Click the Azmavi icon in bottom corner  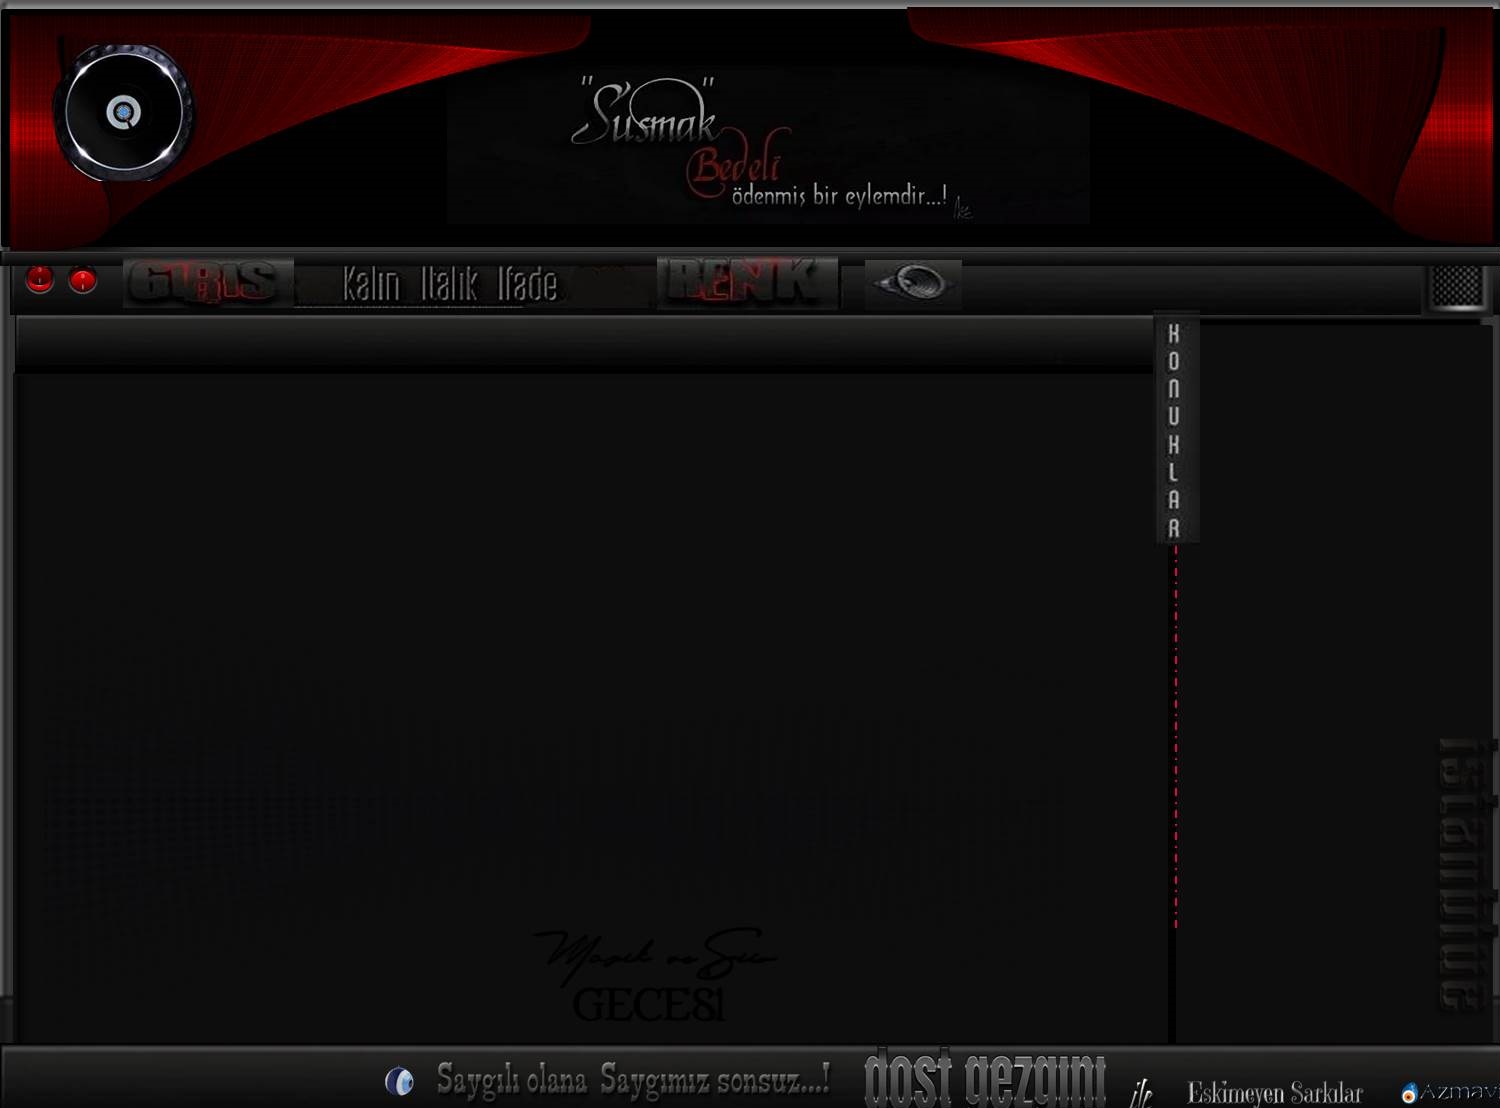tap(1410, 1093)
